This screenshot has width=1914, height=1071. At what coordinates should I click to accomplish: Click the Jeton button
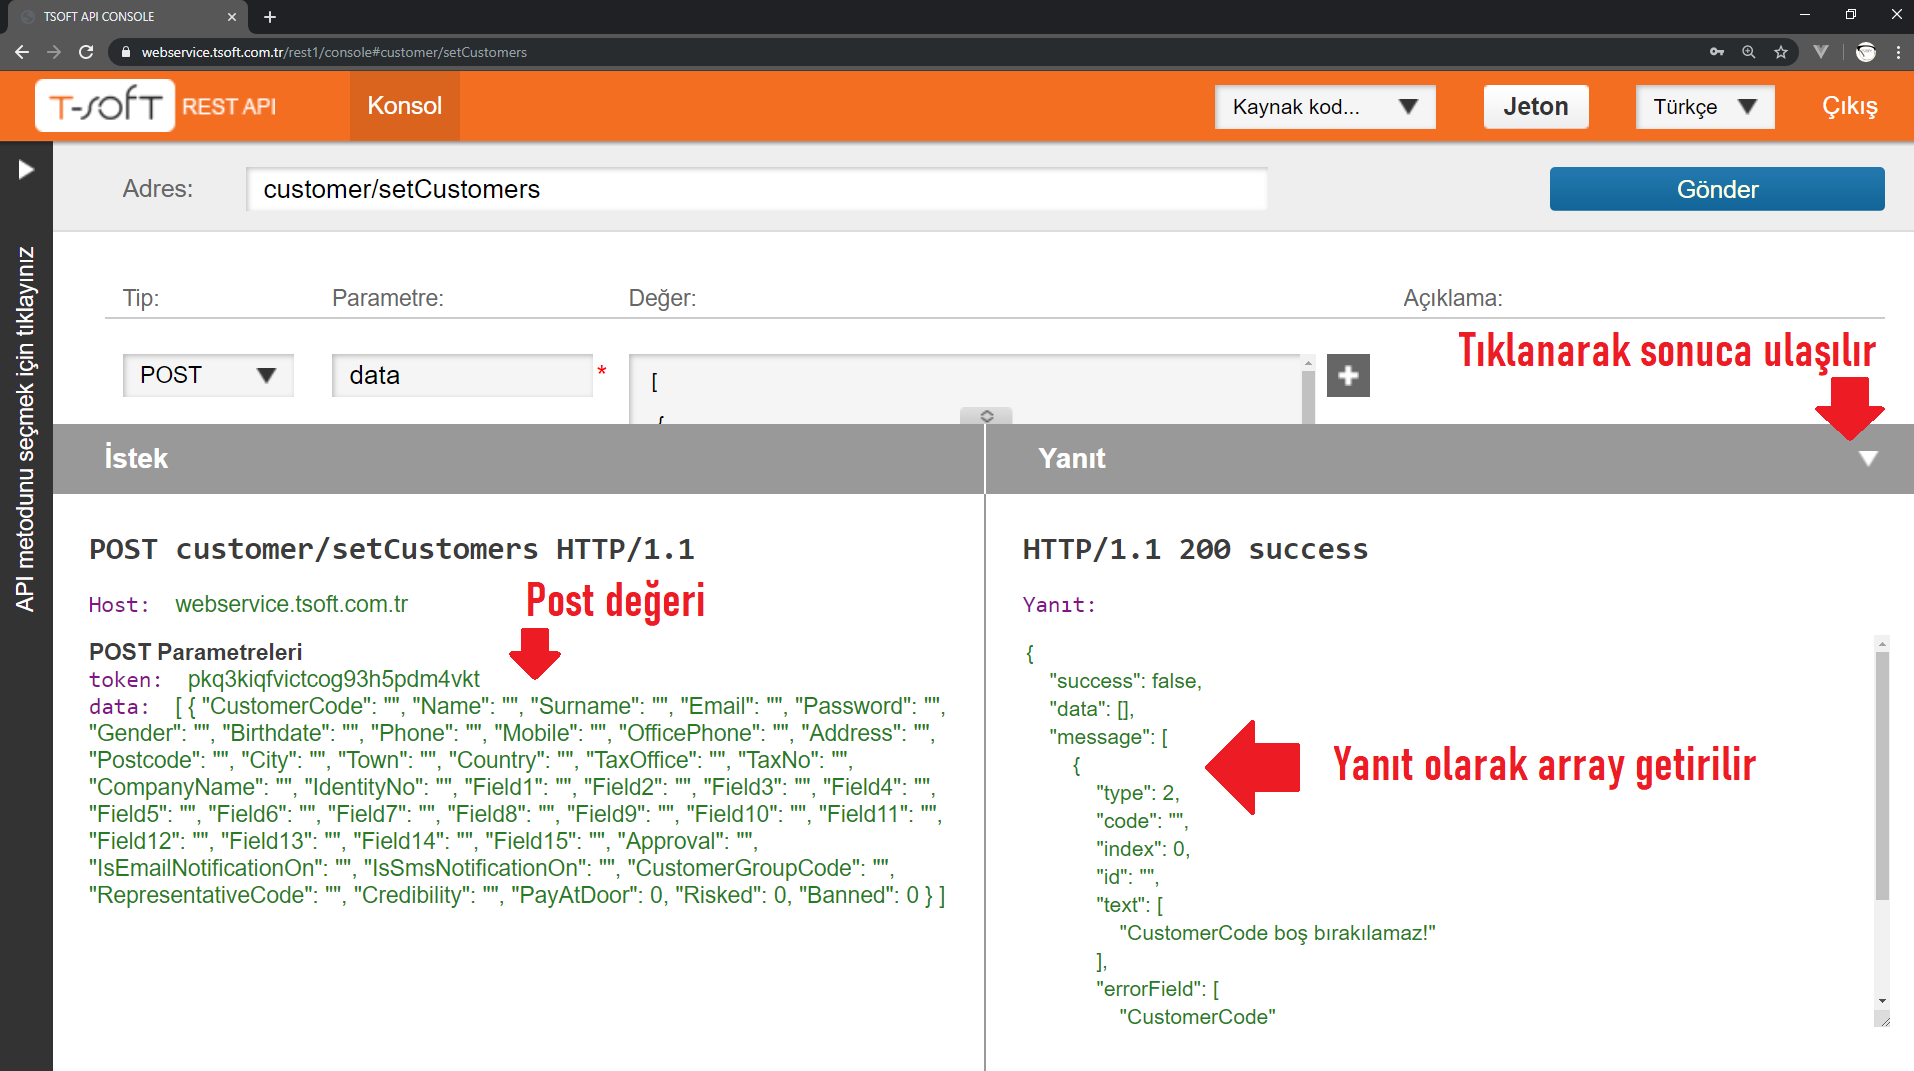coord(1536,107)
